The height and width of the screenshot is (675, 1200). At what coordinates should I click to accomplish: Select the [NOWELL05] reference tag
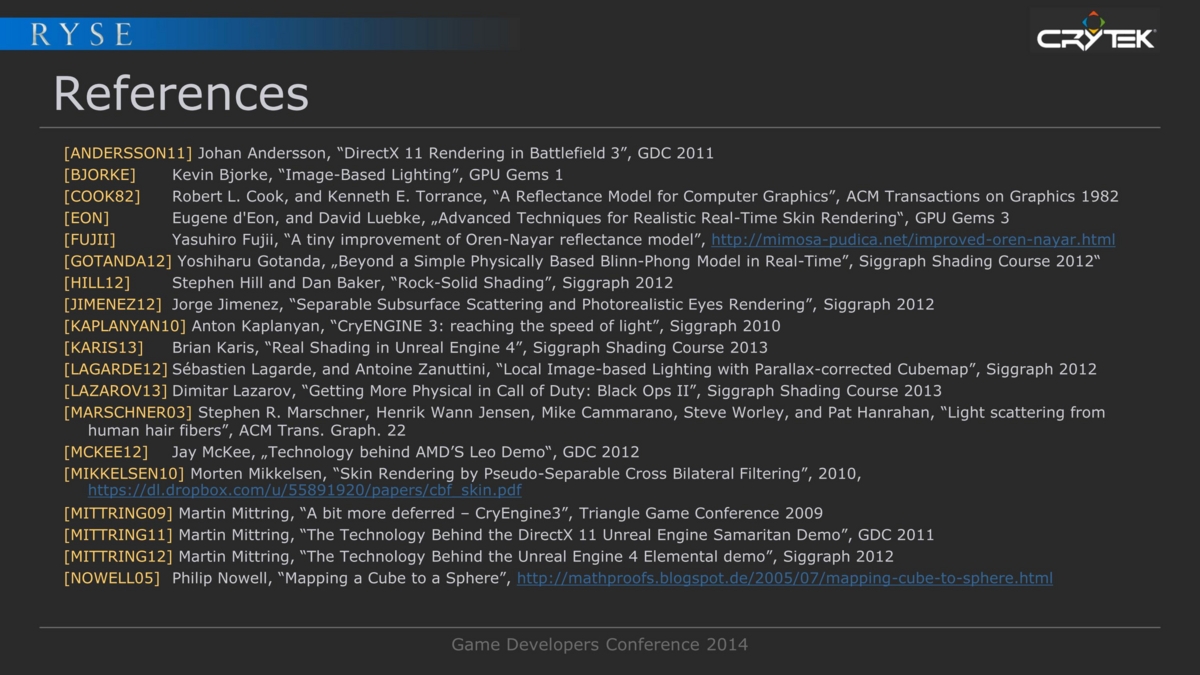tap(112, 578)
